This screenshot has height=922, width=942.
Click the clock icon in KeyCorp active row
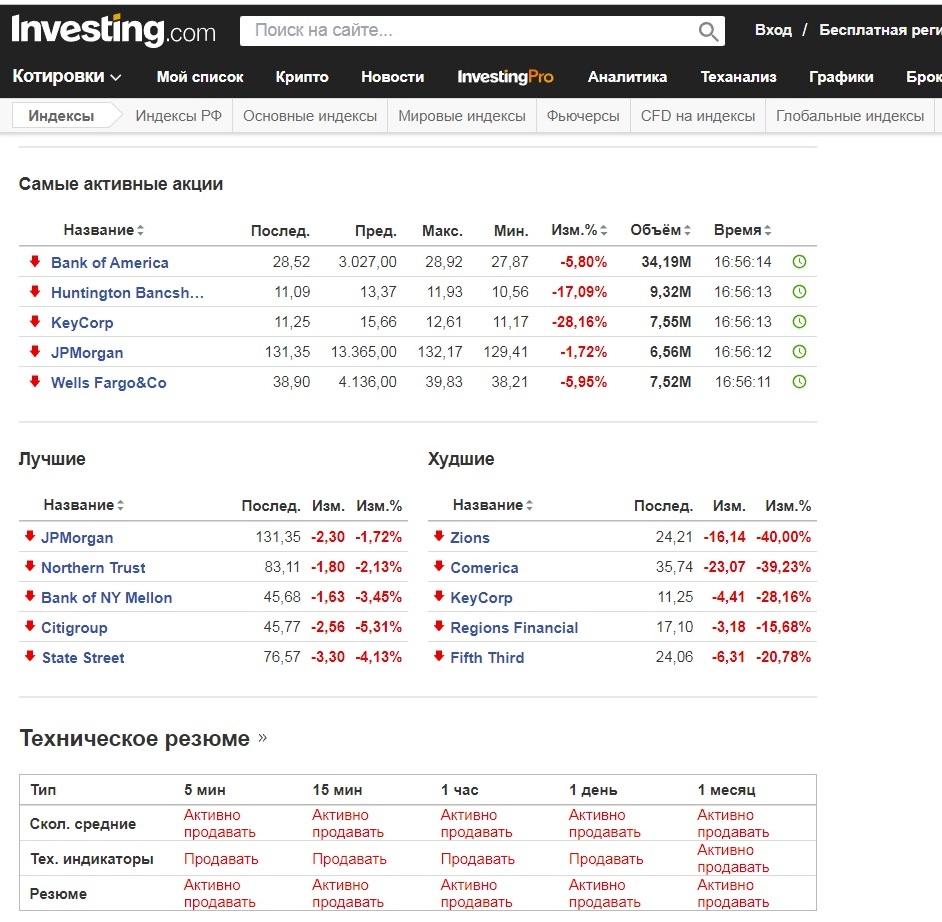click(x=799, y=322)
